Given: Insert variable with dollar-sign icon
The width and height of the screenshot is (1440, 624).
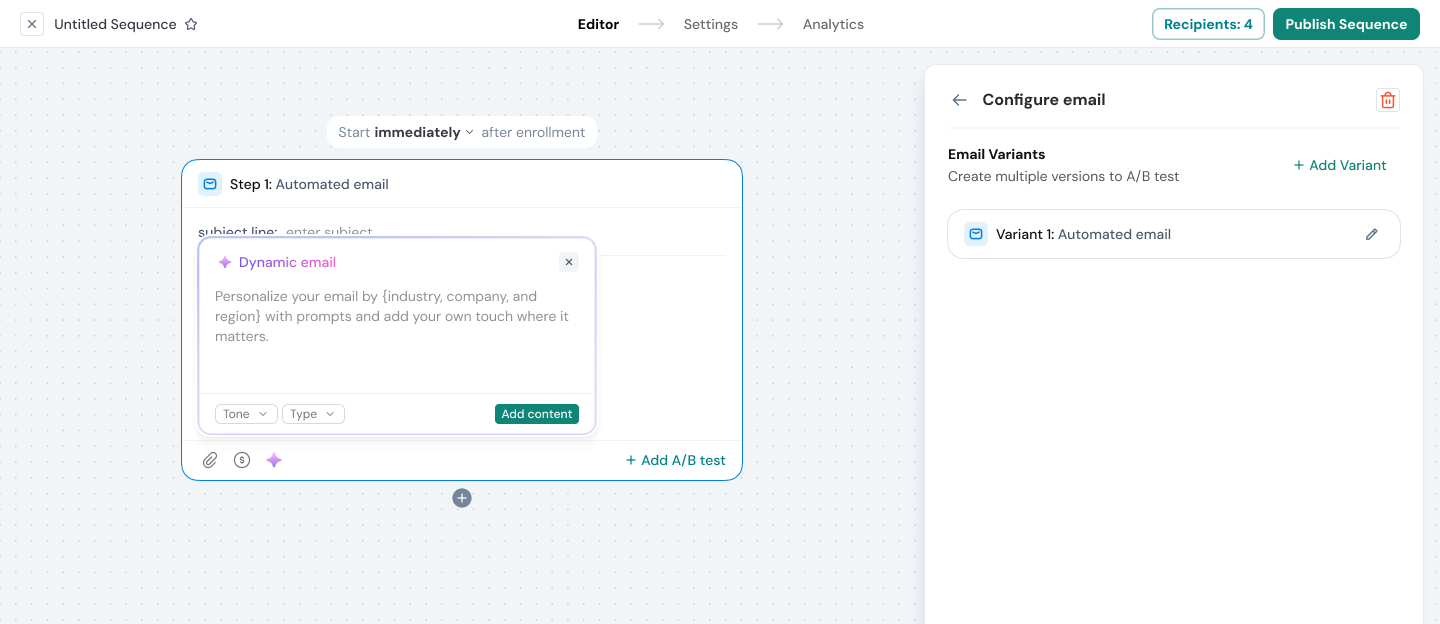Looking at the screenshot, I should pos(242,460).
